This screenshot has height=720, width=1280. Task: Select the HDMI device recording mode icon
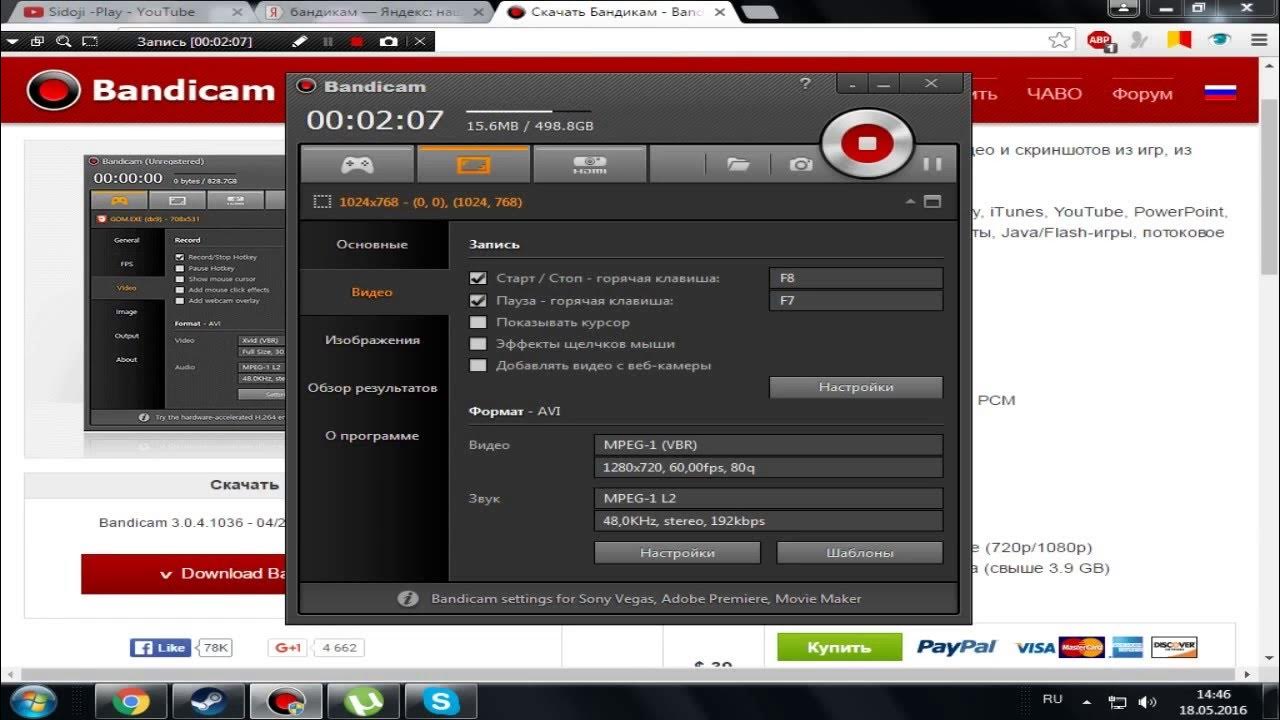coord(589,164)
